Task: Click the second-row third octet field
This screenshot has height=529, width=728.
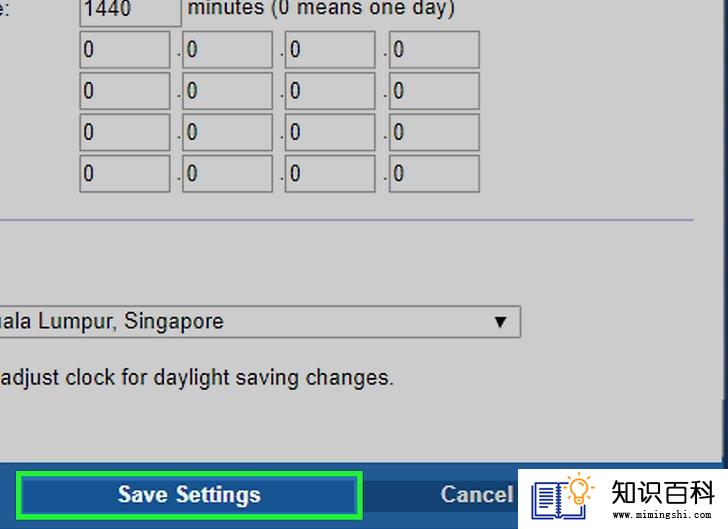Action: (x=330, y=91)
